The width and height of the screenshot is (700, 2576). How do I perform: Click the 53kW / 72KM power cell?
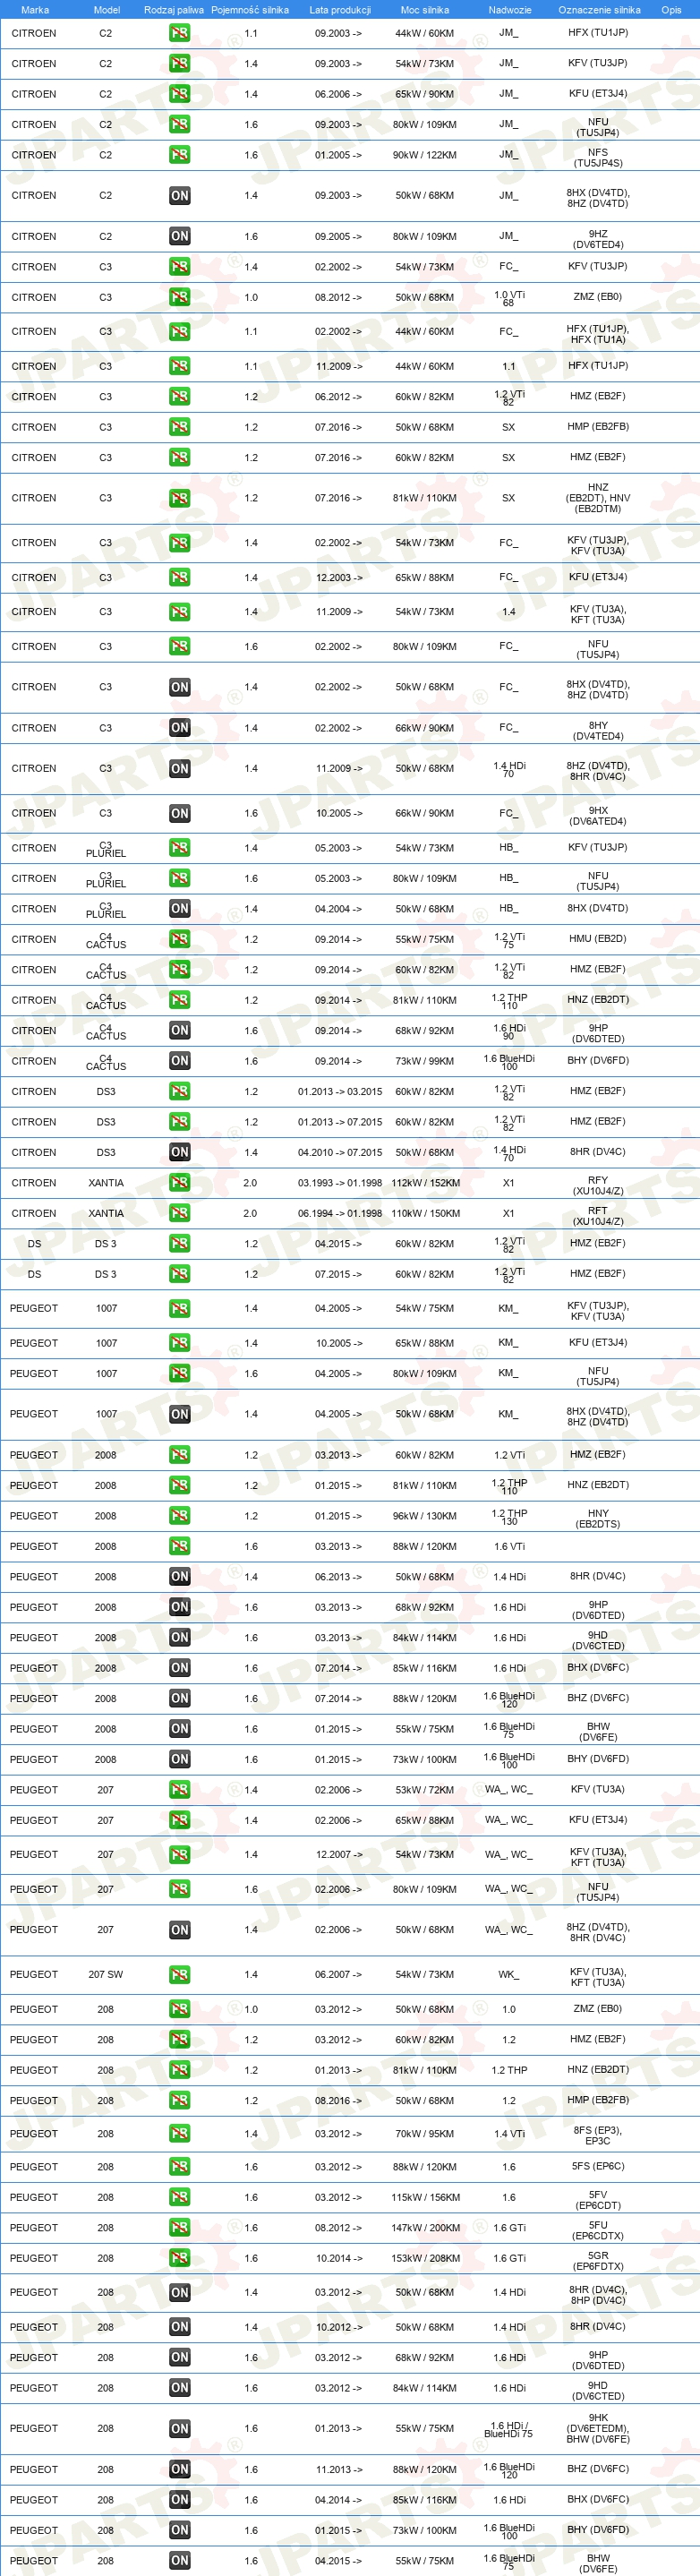(x=425, y=1790)
